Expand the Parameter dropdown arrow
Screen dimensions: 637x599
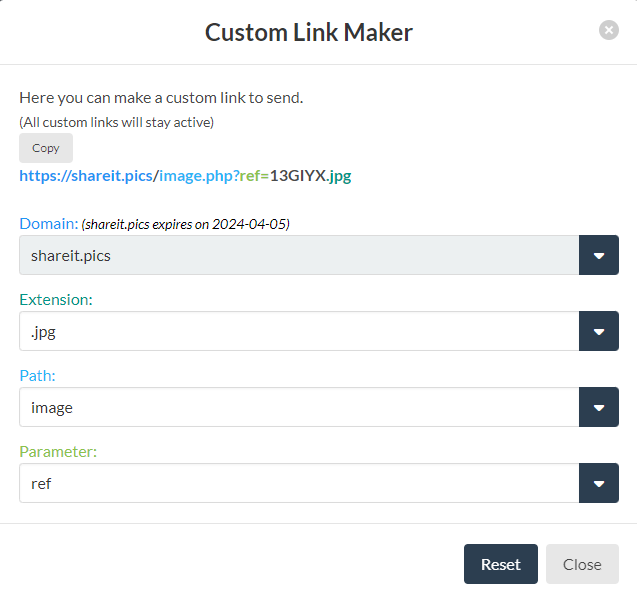click(x=599, y=483)
